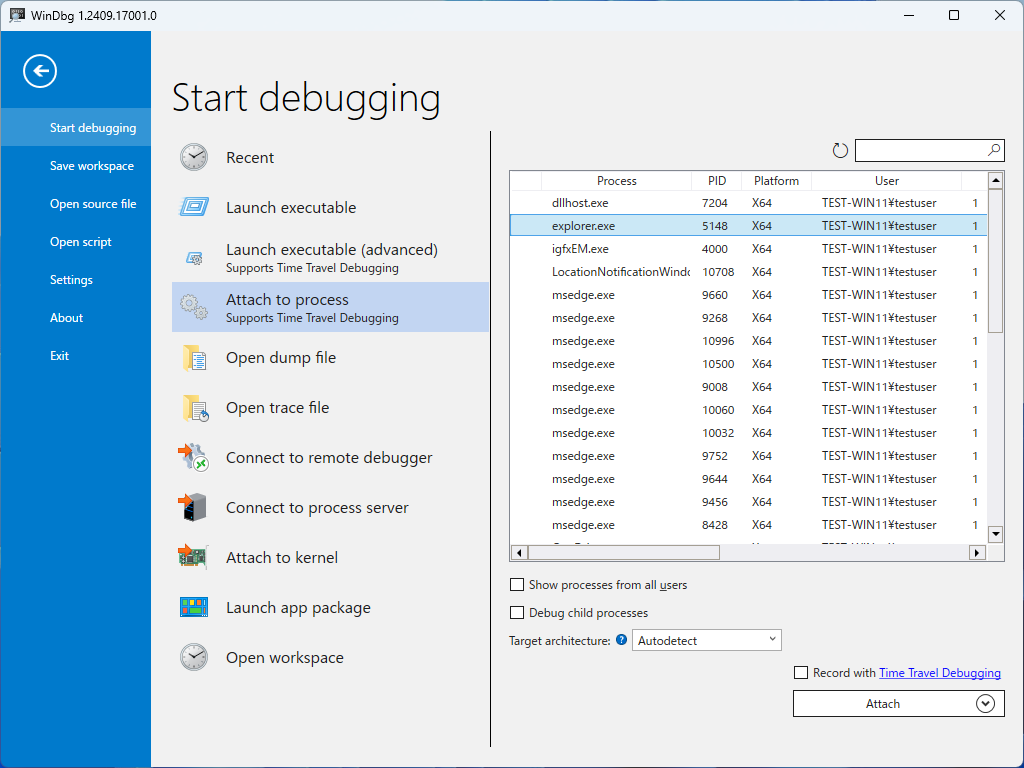Click the search magnifier icon
Screen dimensions: 1024x768
[993, 150]
